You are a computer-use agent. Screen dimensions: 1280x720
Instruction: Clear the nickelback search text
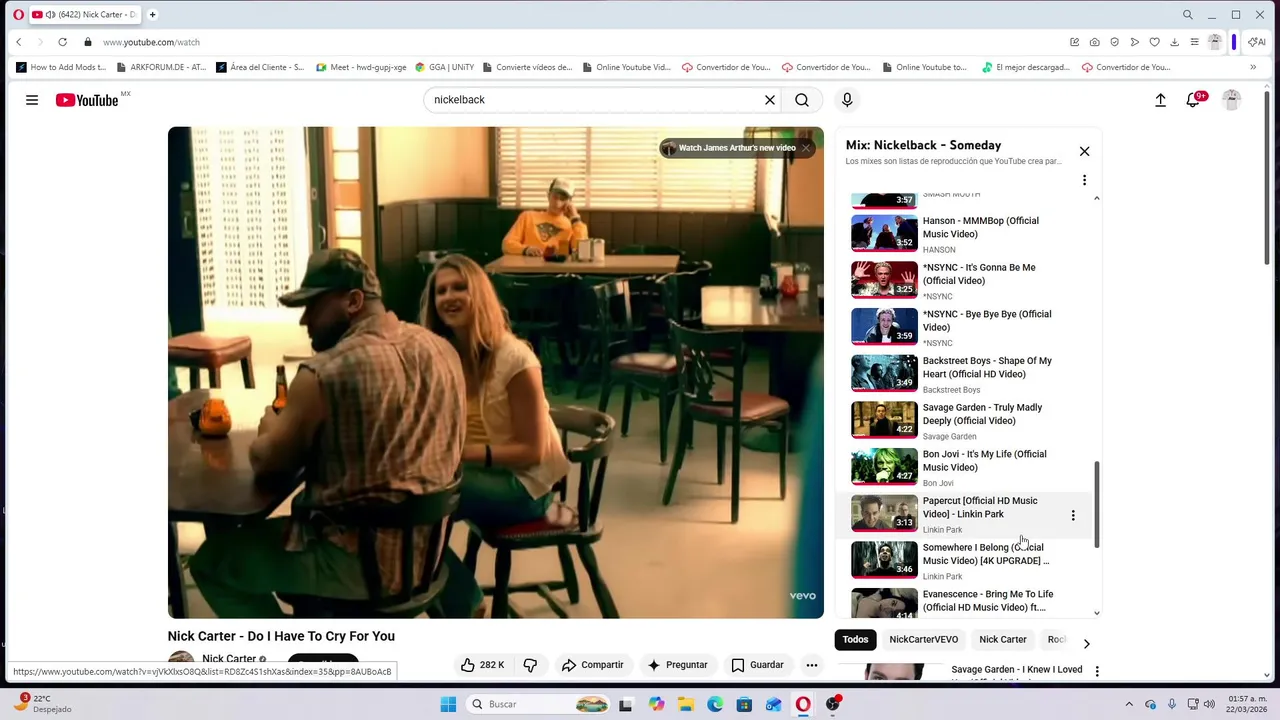(770, 100)
